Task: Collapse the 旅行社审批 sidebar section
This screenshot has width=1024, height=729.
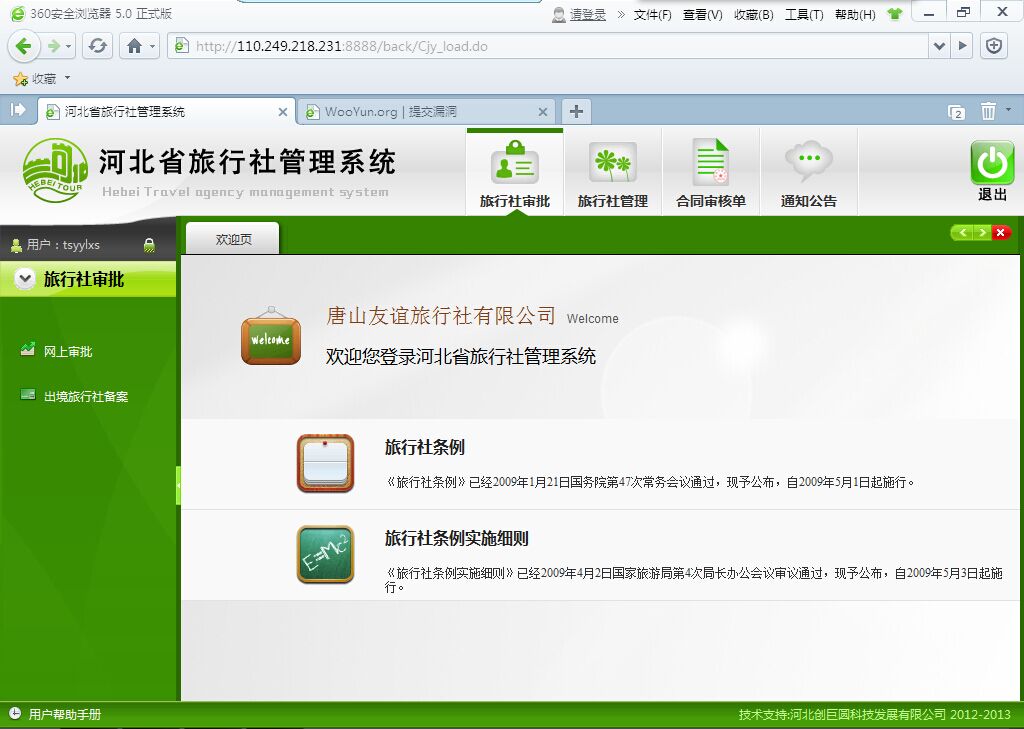Action: (x=25, y=279)
